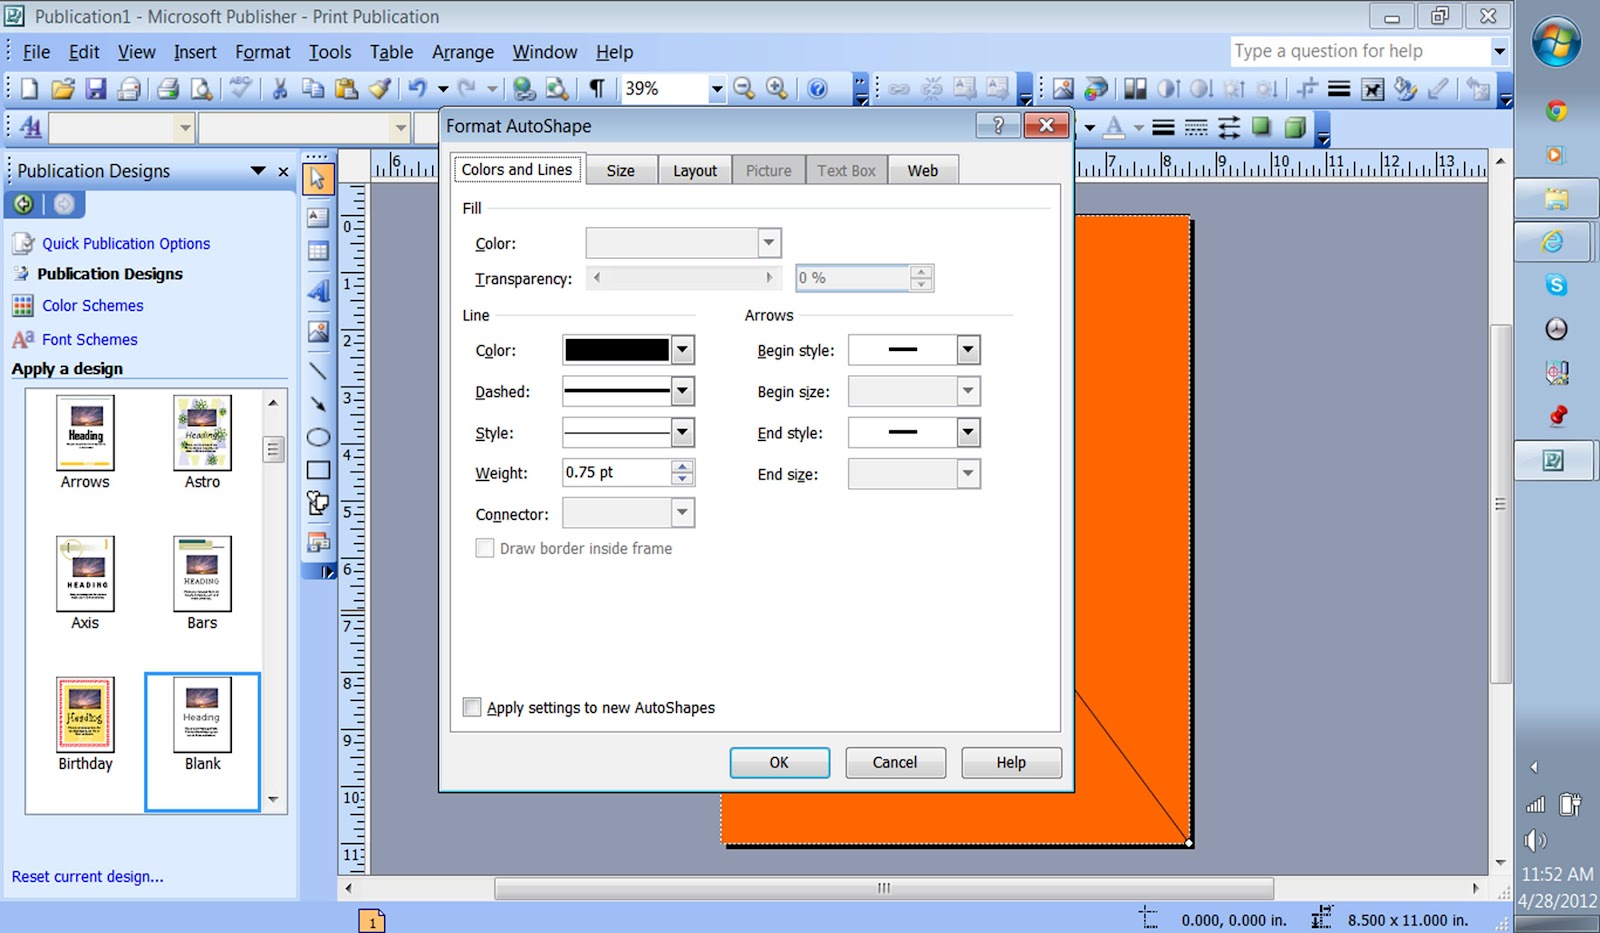
Task: Save the publication using the floppy disk icon
Action: pyautogui.click(x=95, y=89)
